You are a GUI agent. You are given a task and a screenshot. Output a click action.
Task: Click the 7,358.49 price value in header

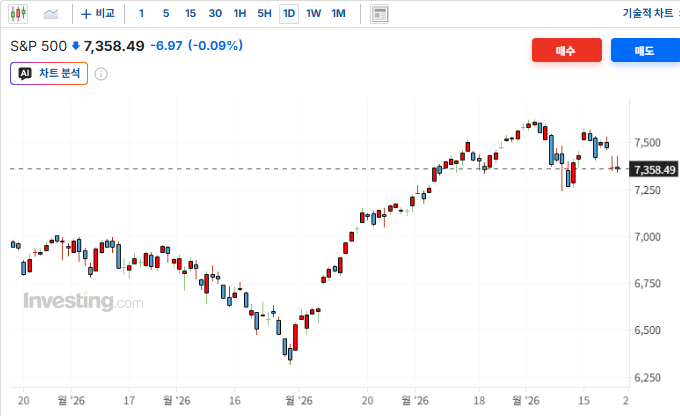click(x=114, y=46)
